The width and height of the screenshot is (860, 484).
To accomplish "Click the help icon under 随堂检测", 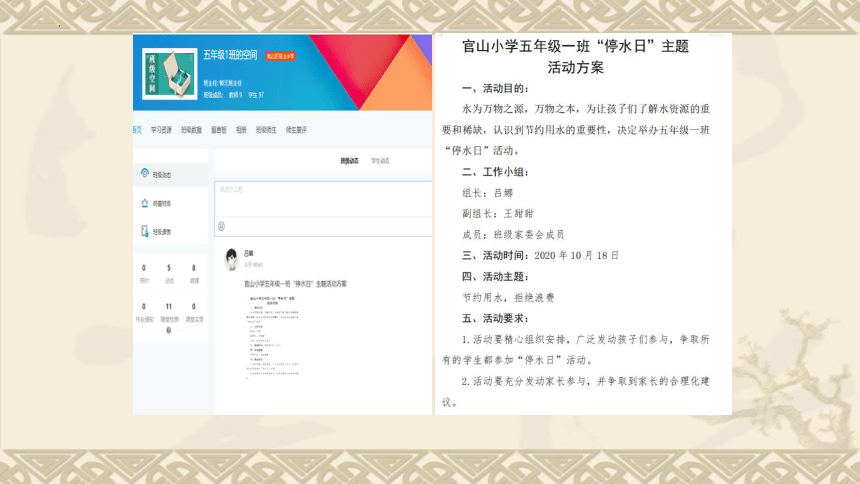I will (168, 330).
